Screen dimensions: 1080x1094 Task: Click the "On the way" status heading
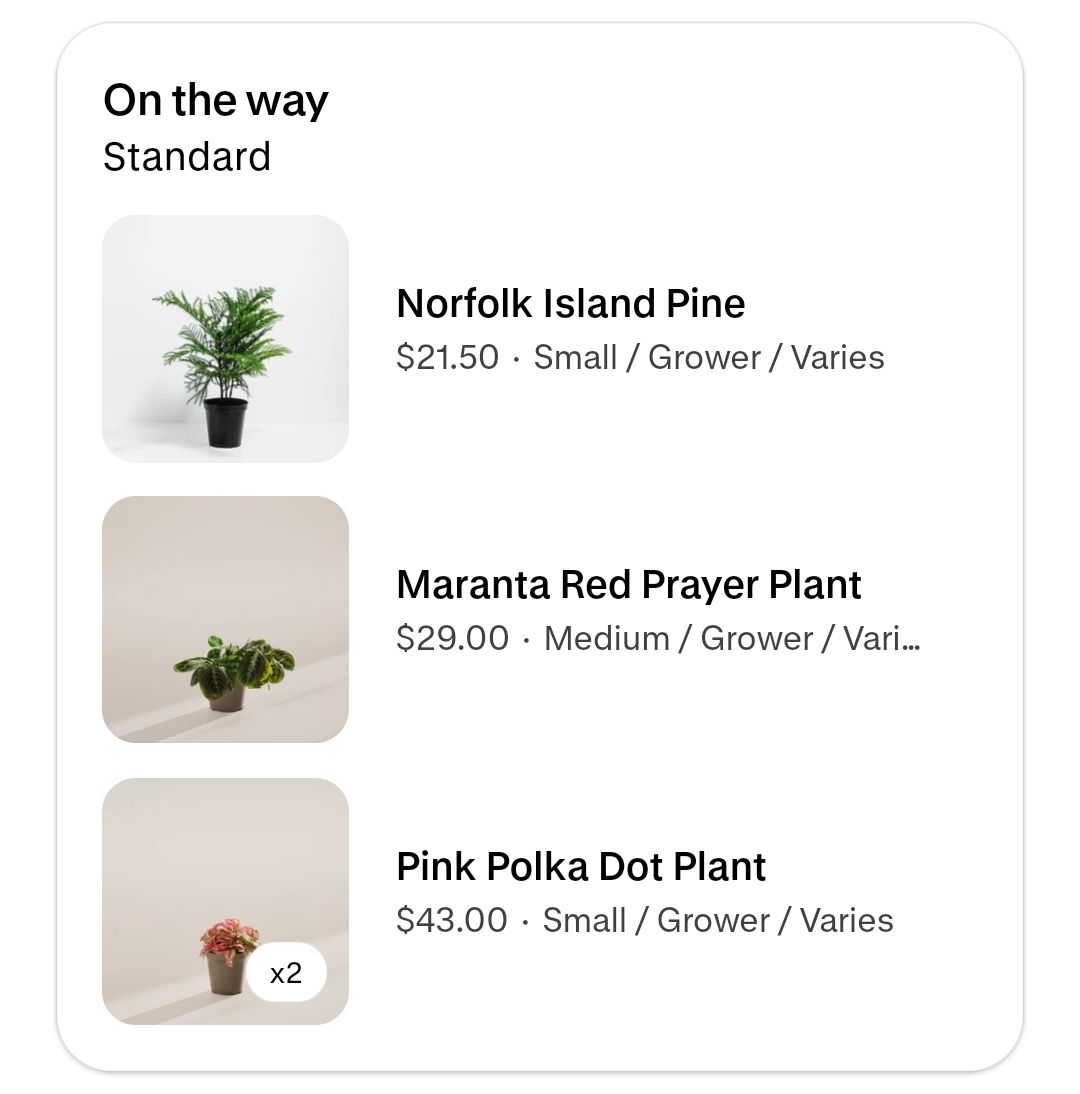[x=216, y=100]
